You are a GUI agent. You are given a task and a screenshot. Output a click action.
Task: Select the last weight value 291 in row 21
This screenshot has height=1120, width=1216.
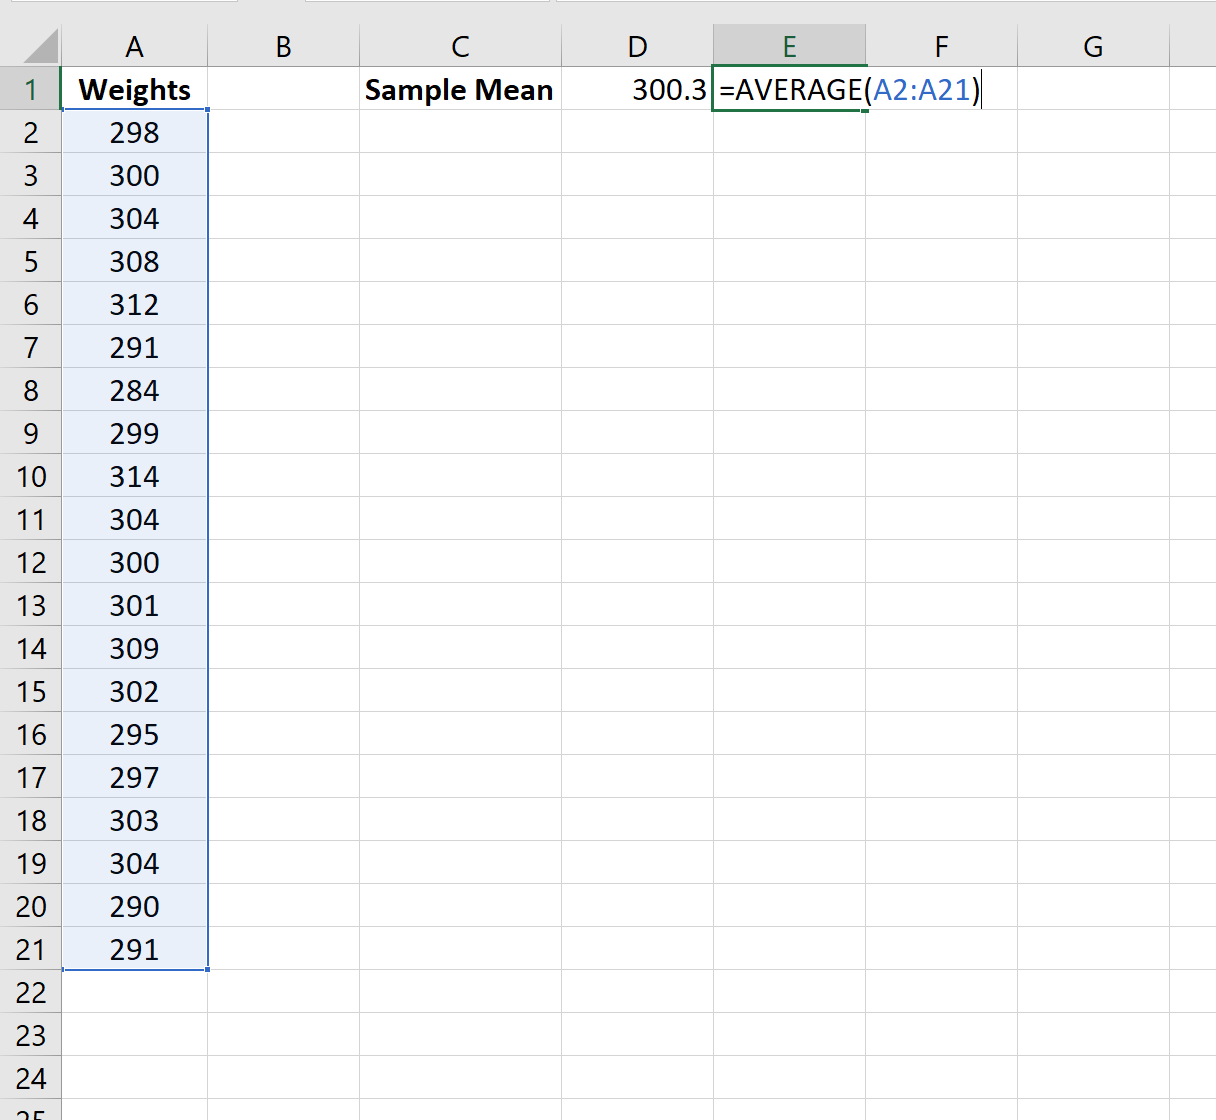pyautogui.click(x=134, y=949)
